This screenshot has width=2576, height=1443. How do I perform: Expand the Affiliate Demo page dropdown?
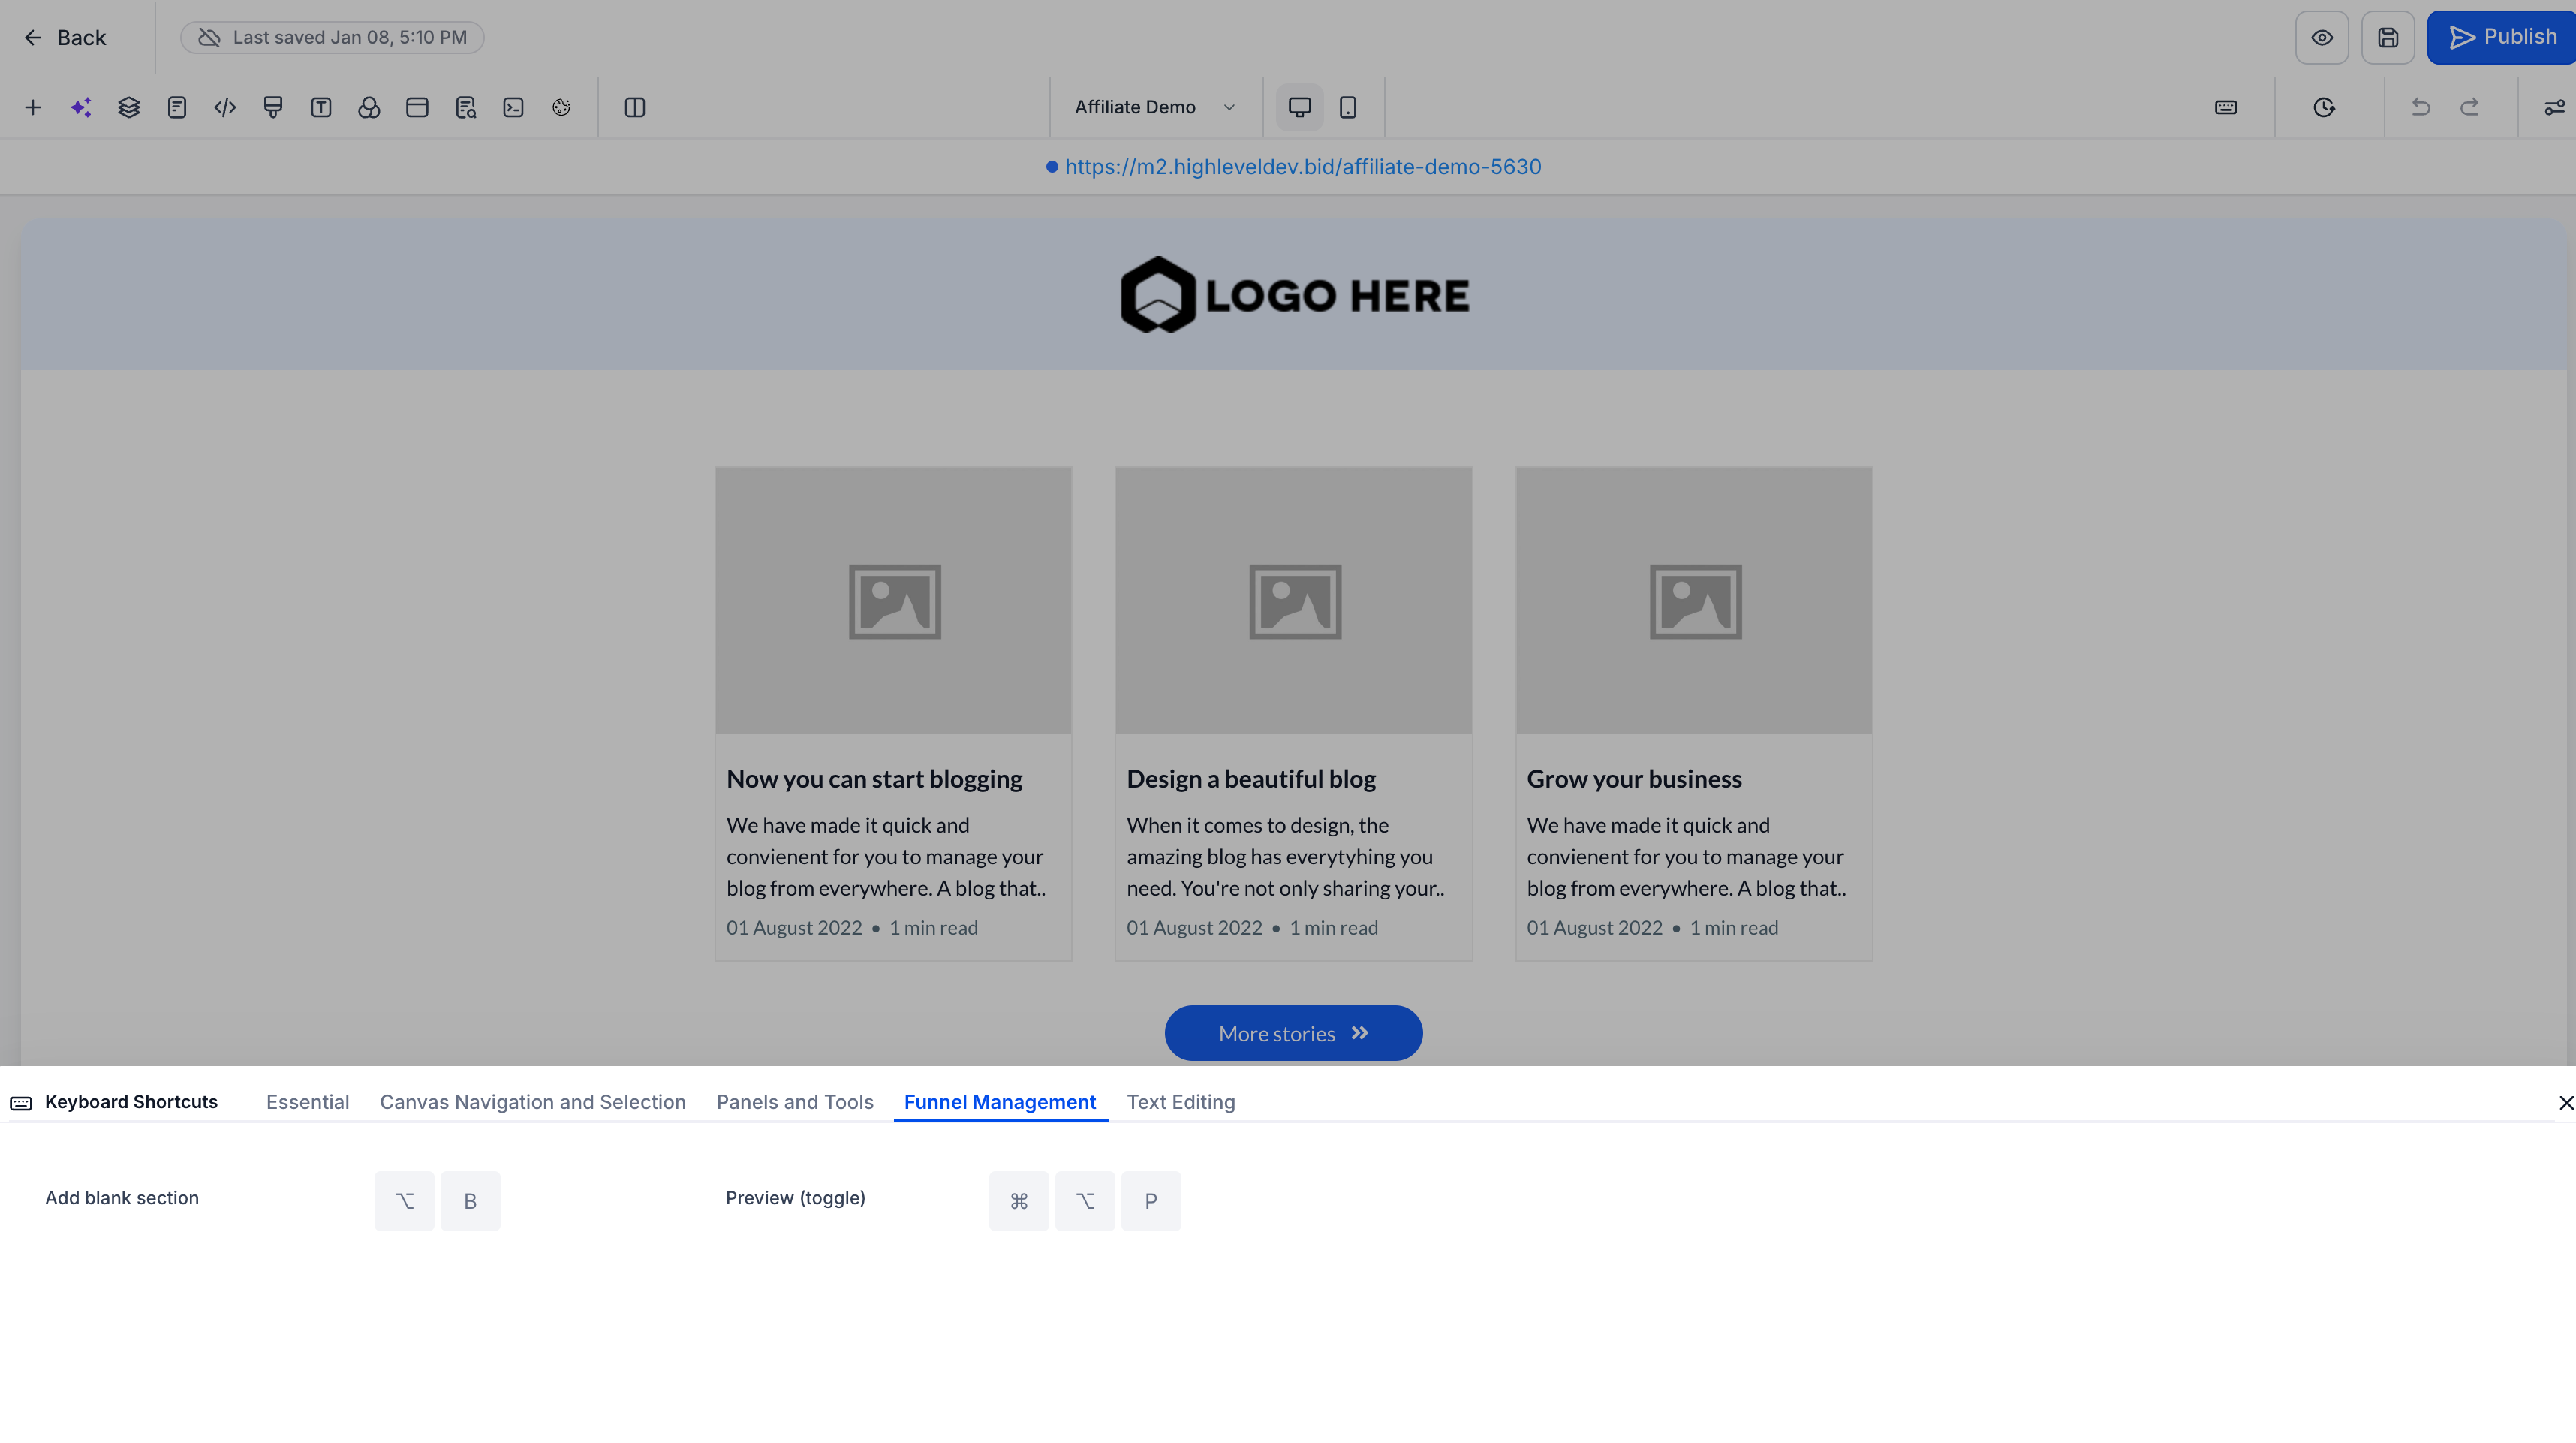tap(1154, 107)
